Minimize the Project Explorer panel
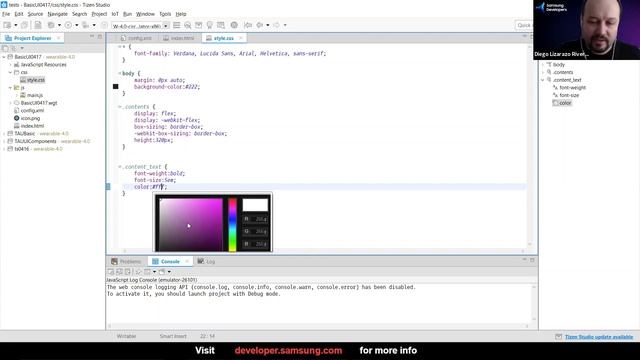Viewport: 640px width, 360px height. click(92, 37)
